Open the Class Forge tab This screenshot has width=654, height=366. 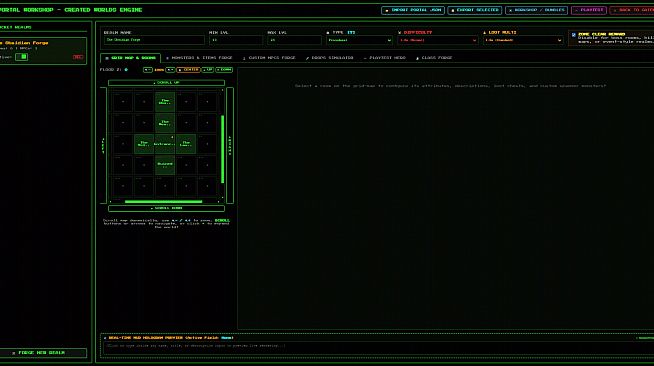pyautogui.click(x=434, y=58)
